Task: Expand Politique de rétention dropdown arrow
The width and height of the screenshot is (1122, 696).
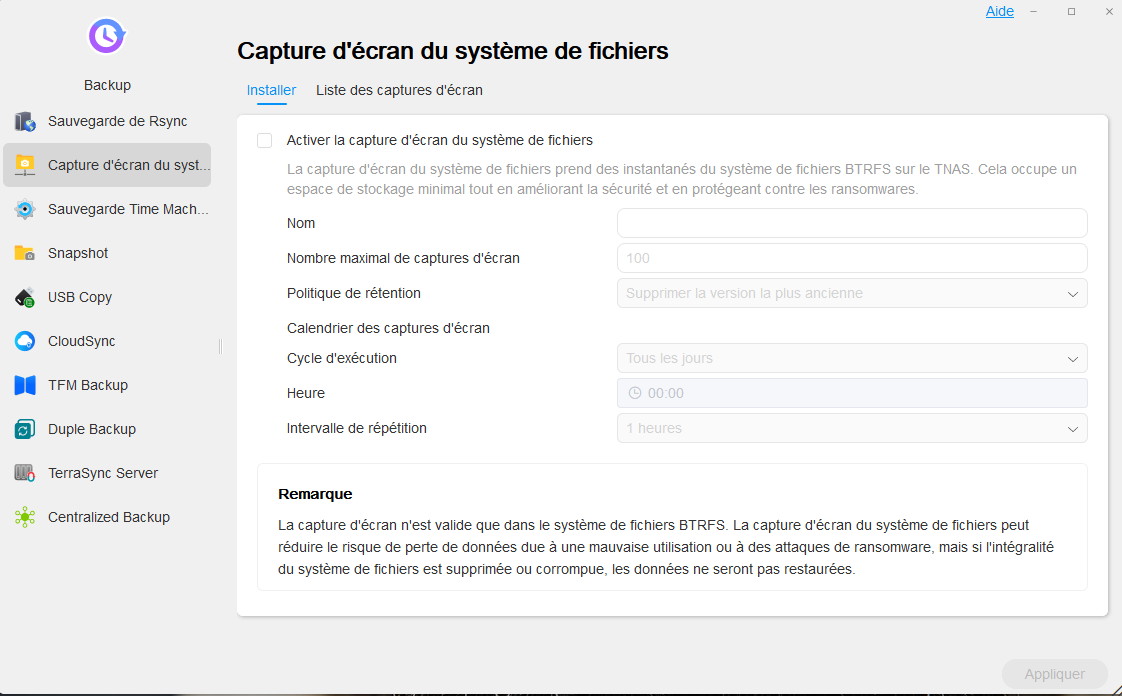Action: click(x=1073, y=294)
